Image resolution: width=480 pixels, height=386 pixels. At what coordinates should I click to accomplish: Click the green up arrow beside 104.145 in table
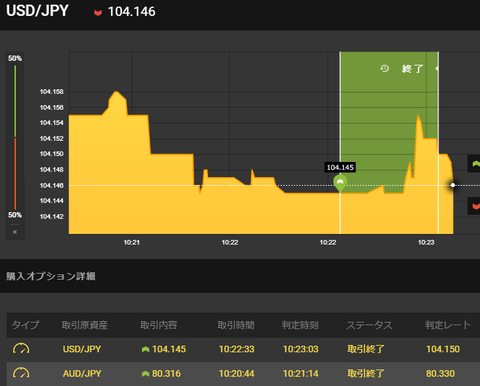pyautogui.click(x=145, y=349)
